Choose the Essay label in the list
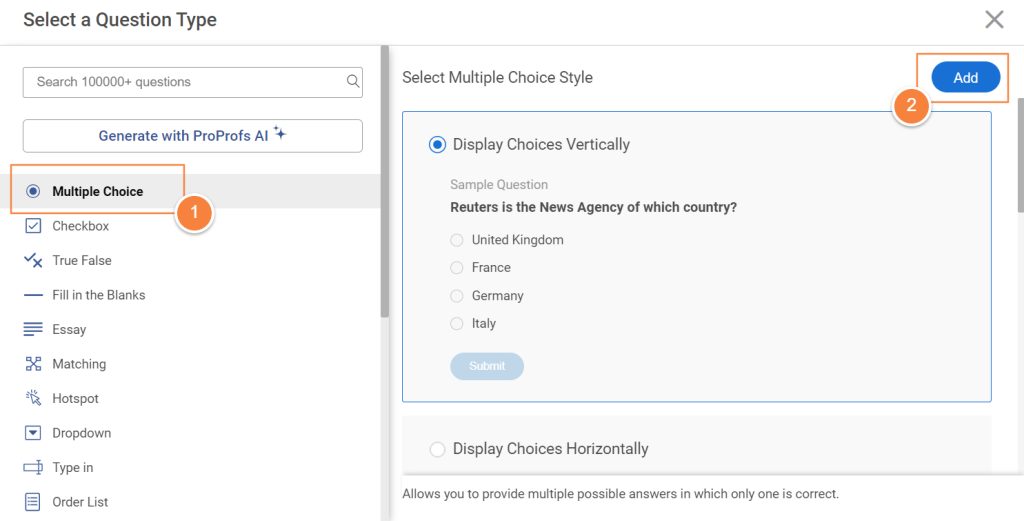Image resolution: width=1024 pixels, height=521 pixels. click(x=69, y=329)
